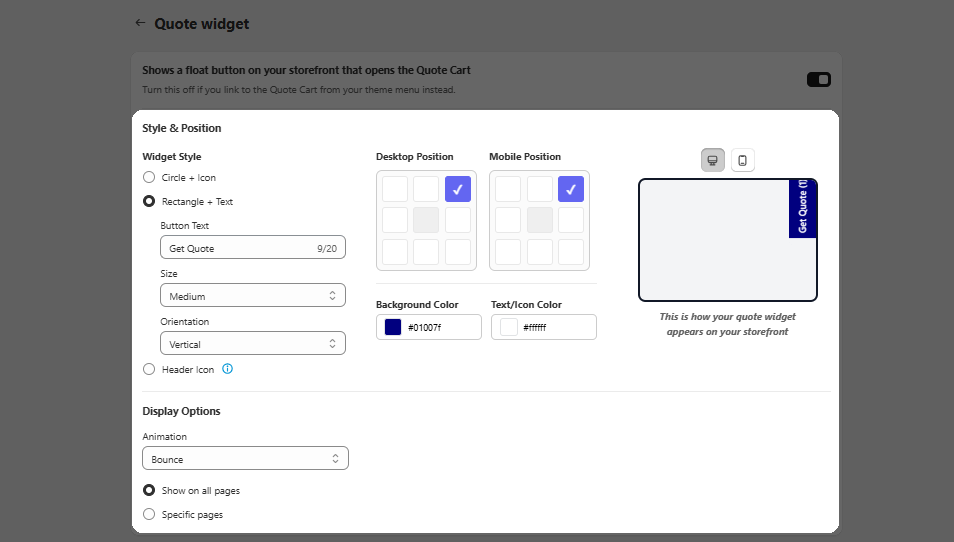Image resolution: width=954 pixels, height=542 pixels.
Task: Select the Circle + Icon widget style
Action: [x=149, y=178]
